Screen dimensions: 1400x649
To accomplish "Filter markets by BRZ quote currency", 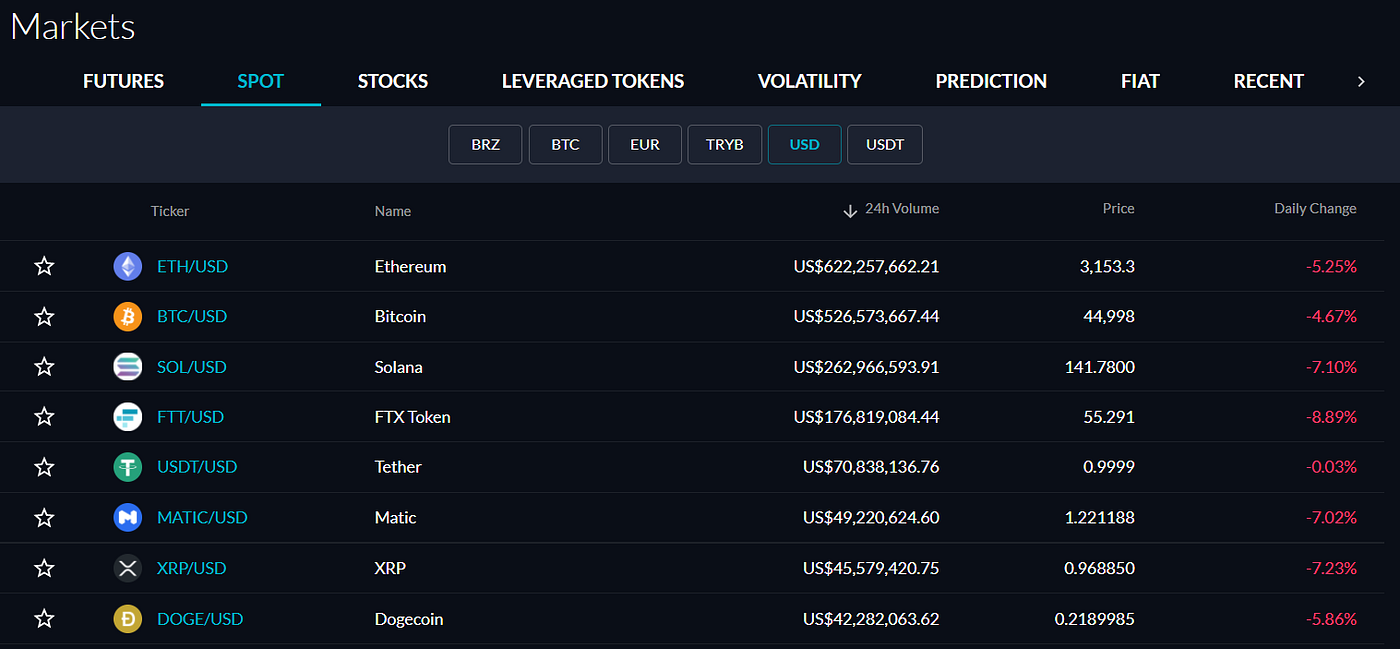I will coord(485,144).
